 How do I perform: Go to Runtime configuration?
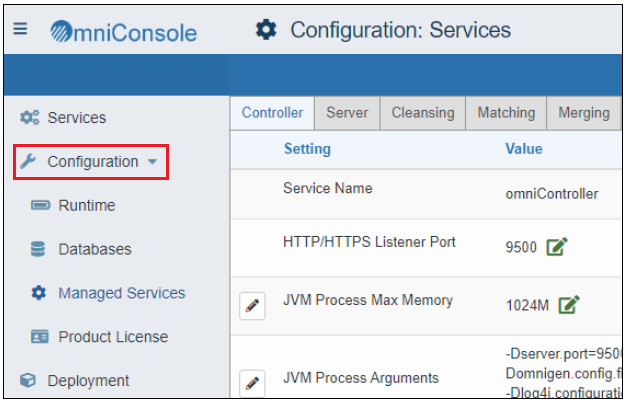87,205
